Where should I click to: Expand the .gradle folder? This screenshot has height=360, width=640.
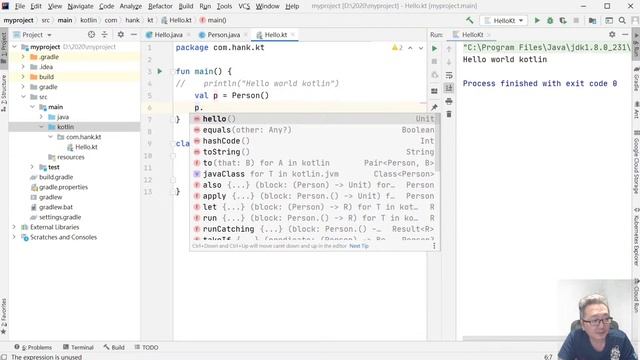(x=23, y=57)
